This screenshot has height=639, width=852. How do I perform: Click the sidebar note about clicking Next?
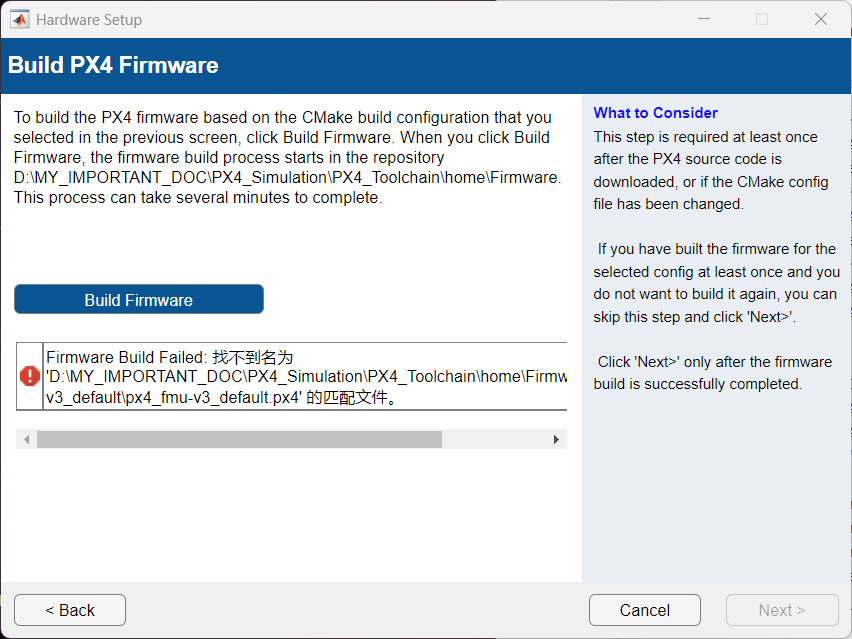coord(714,373)
